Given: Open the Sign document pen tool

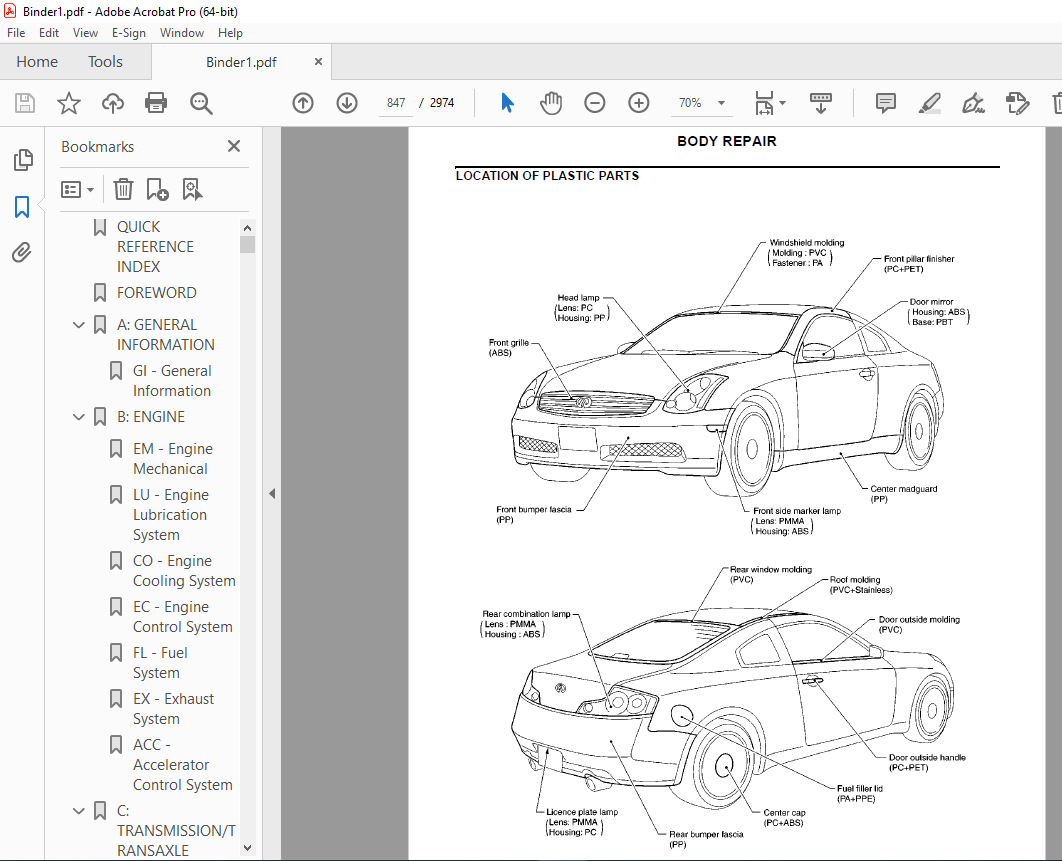Looking at the screenshot, I should tap(973, 103).
